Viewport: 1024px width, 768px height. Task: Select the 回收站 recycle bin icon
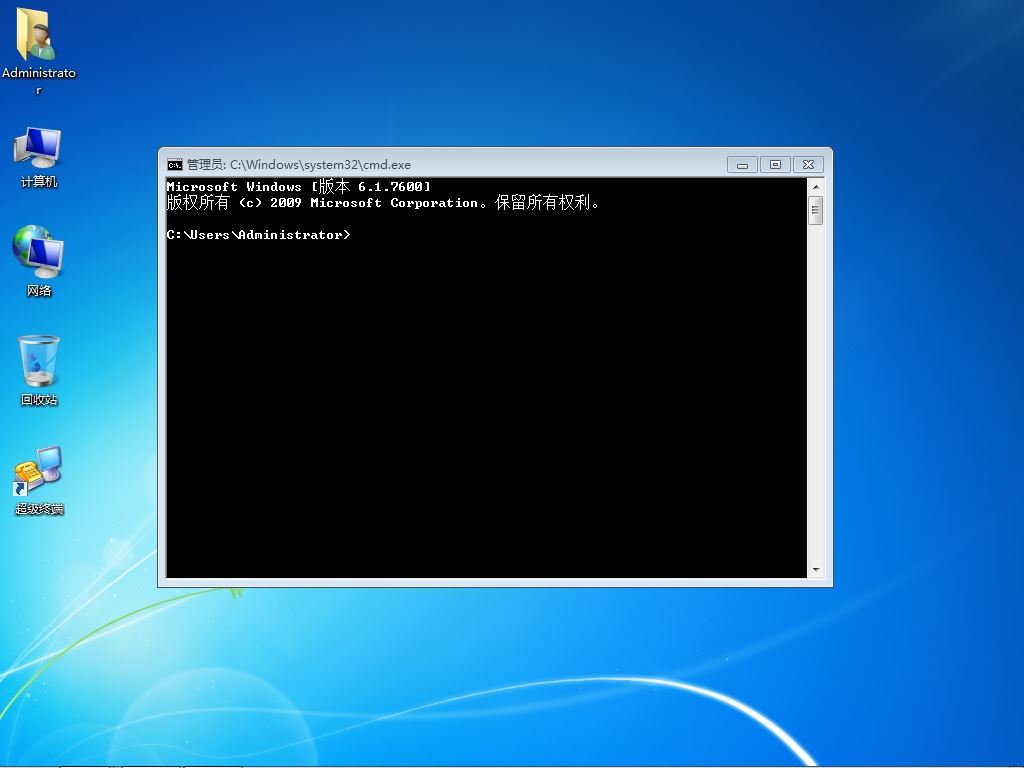pyautogui.click(x=39, y=370)
